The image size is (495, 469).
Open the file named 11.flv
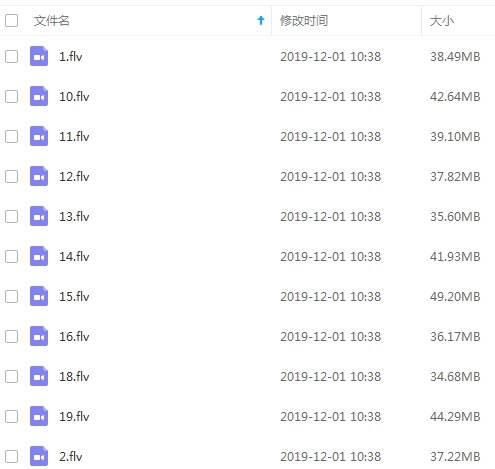tap(74, 137)
